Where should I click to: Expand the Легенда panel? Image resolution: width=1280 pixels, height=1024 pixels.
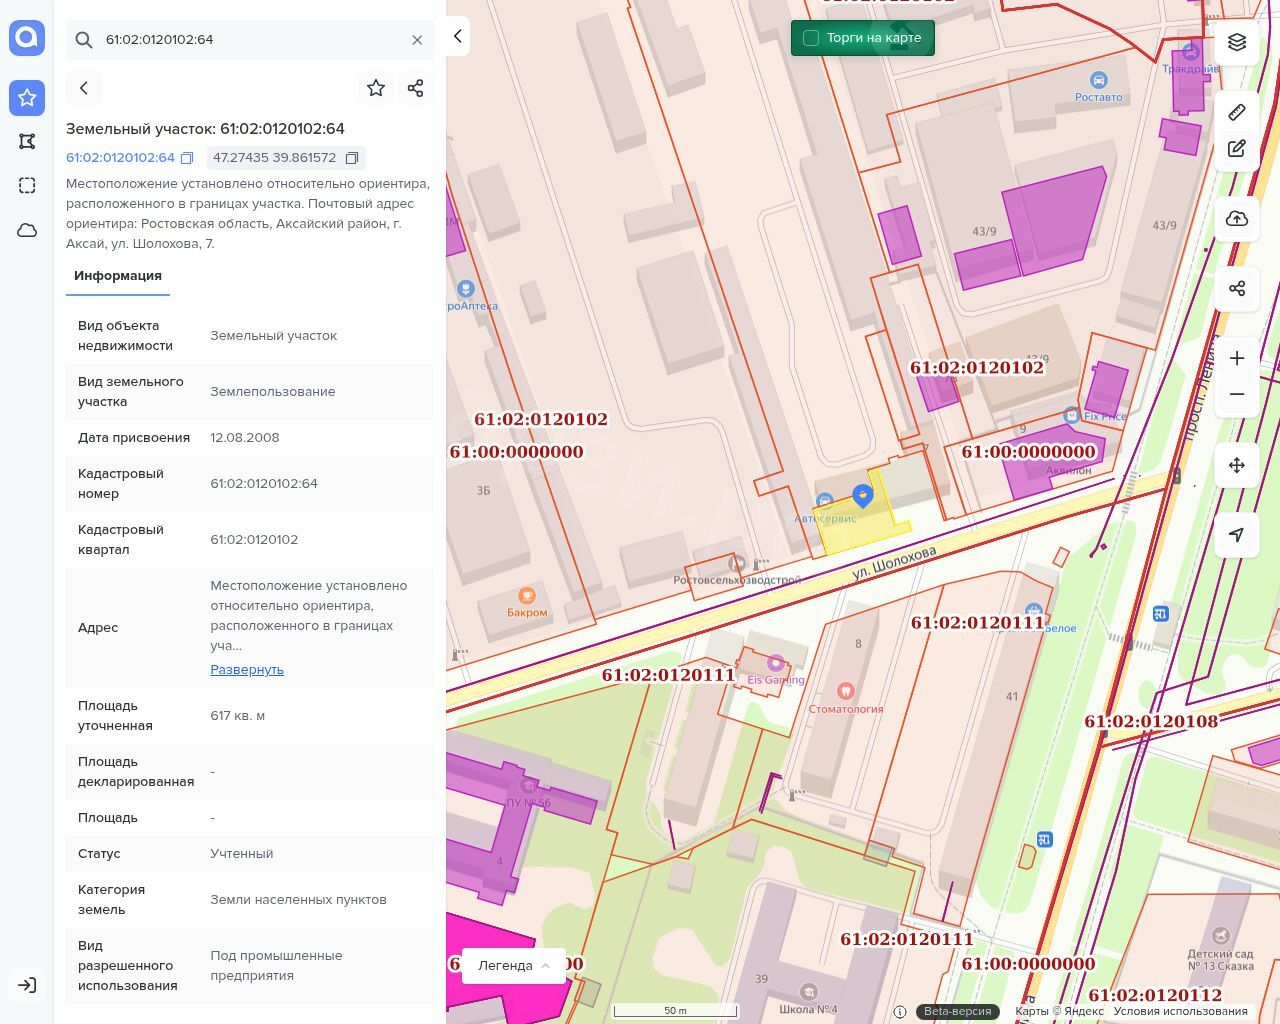[x=514, y=965]
